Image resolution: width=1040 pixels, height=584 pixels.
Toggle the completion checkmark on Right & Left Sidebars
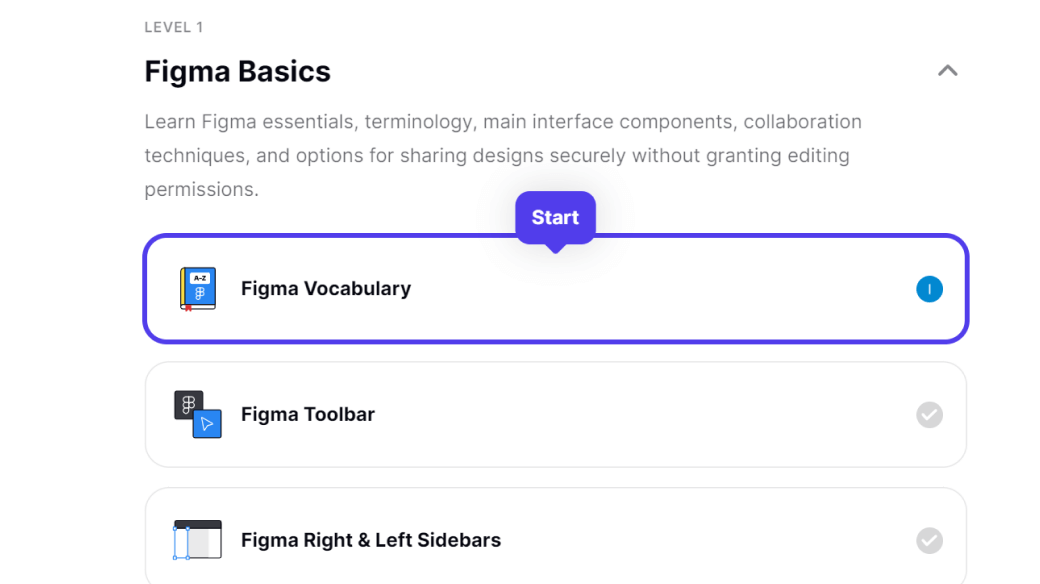(x=929, y=540)
